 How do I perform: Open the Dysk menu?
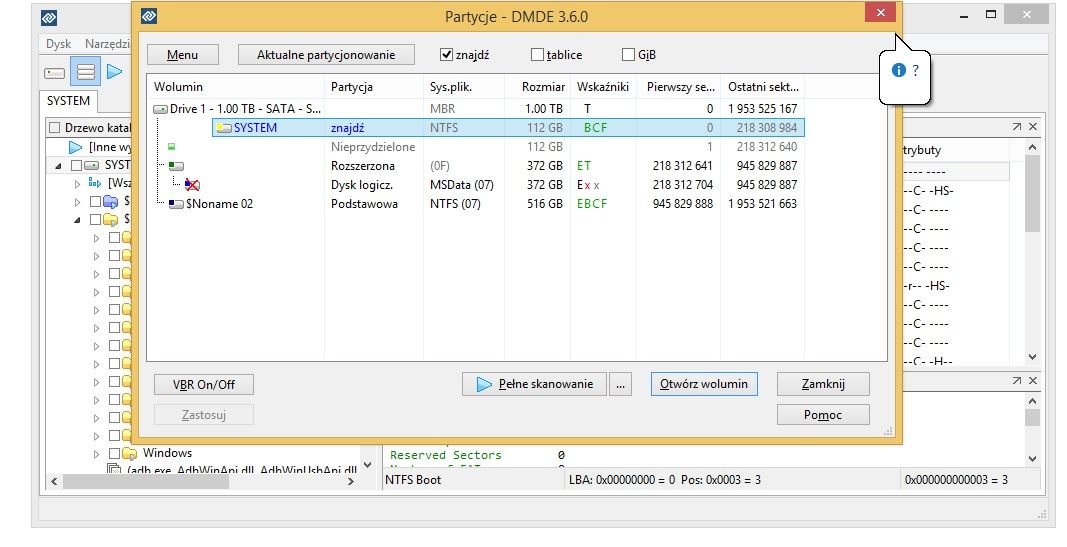(x=59, y=44)
